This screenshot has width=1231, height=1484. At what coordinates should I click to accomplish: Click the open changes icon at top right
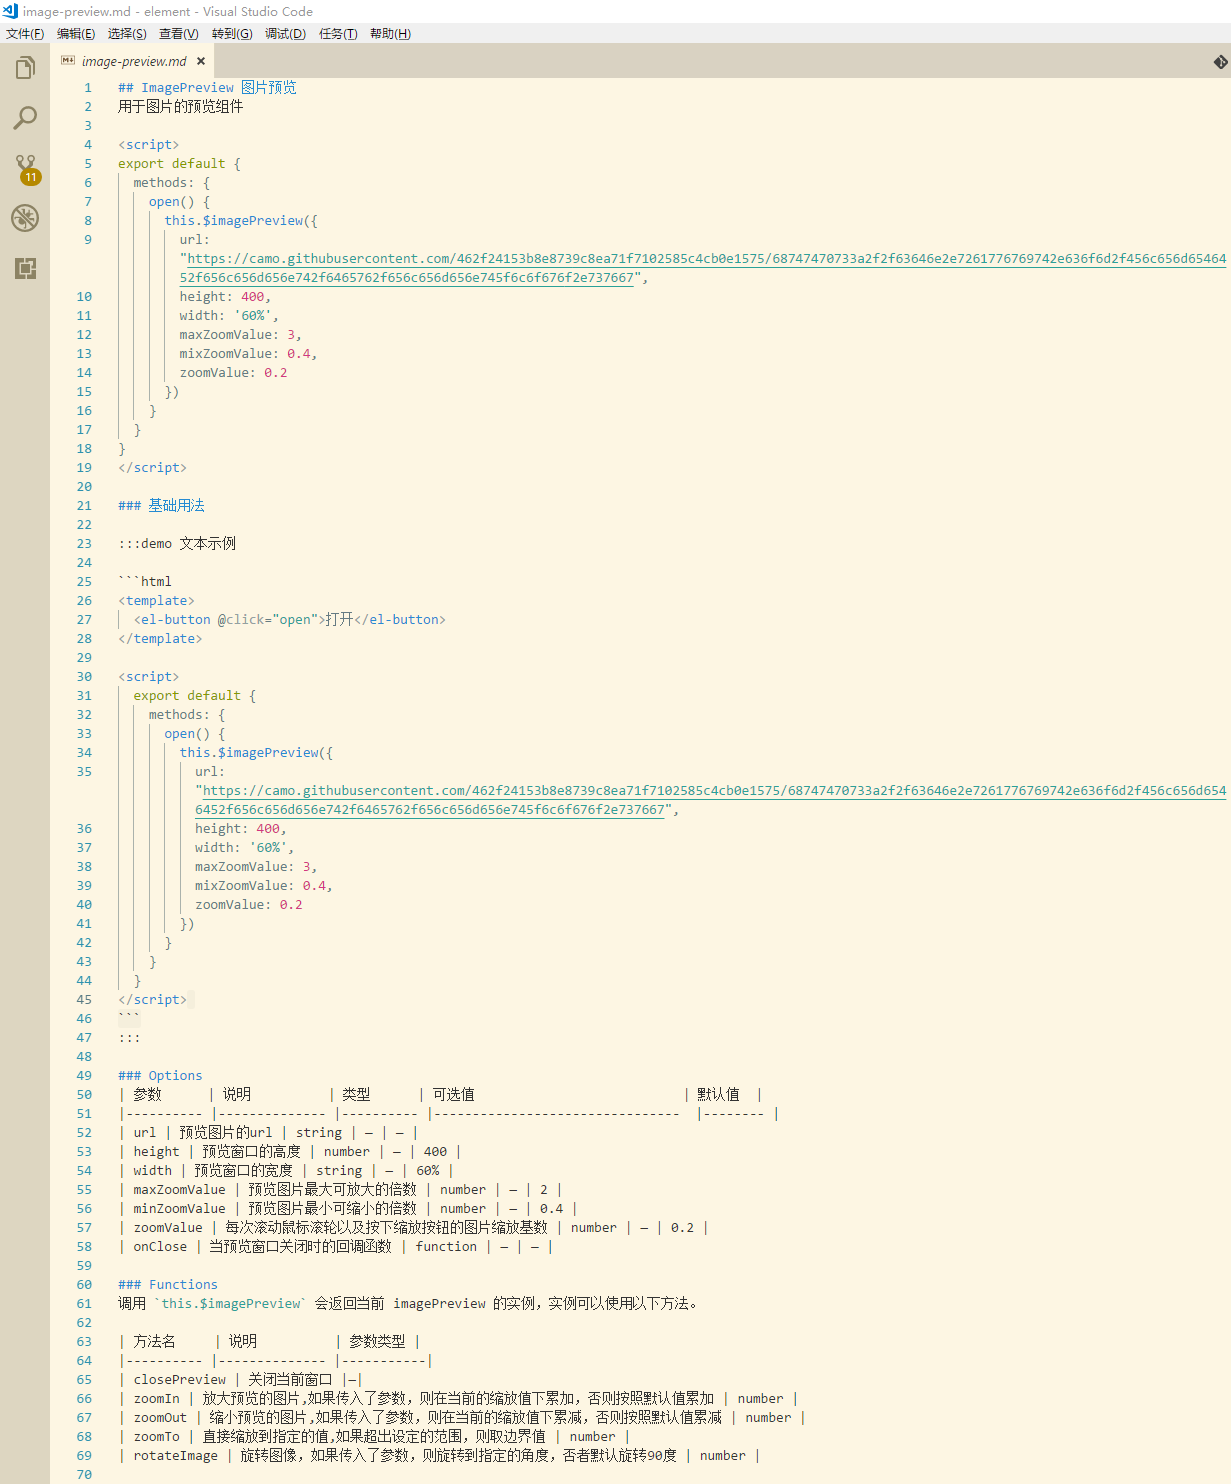click(1220, 62)
